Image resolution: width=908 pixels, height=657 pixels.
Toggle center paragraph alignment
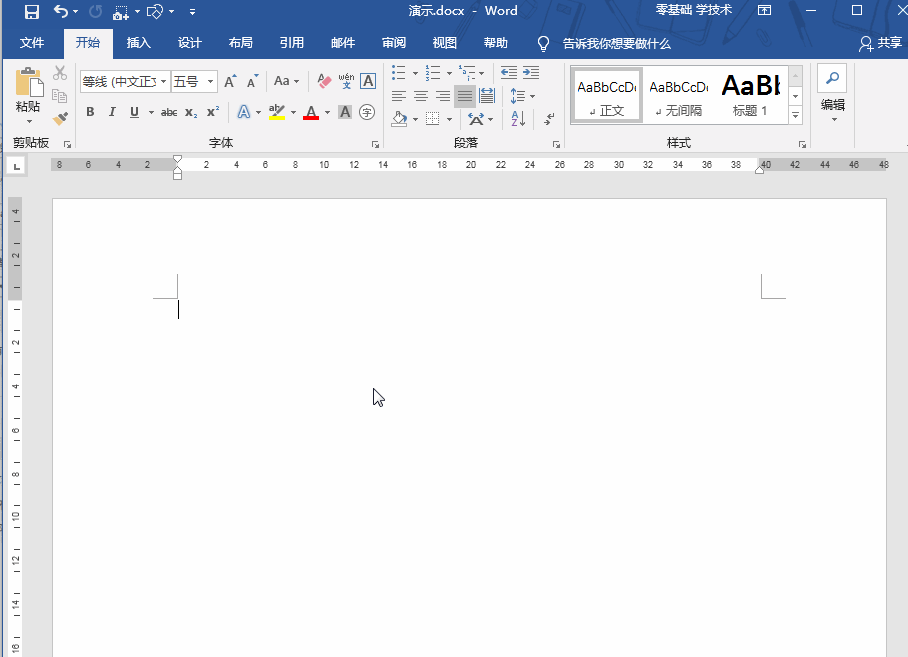click(x=420, y=96)
